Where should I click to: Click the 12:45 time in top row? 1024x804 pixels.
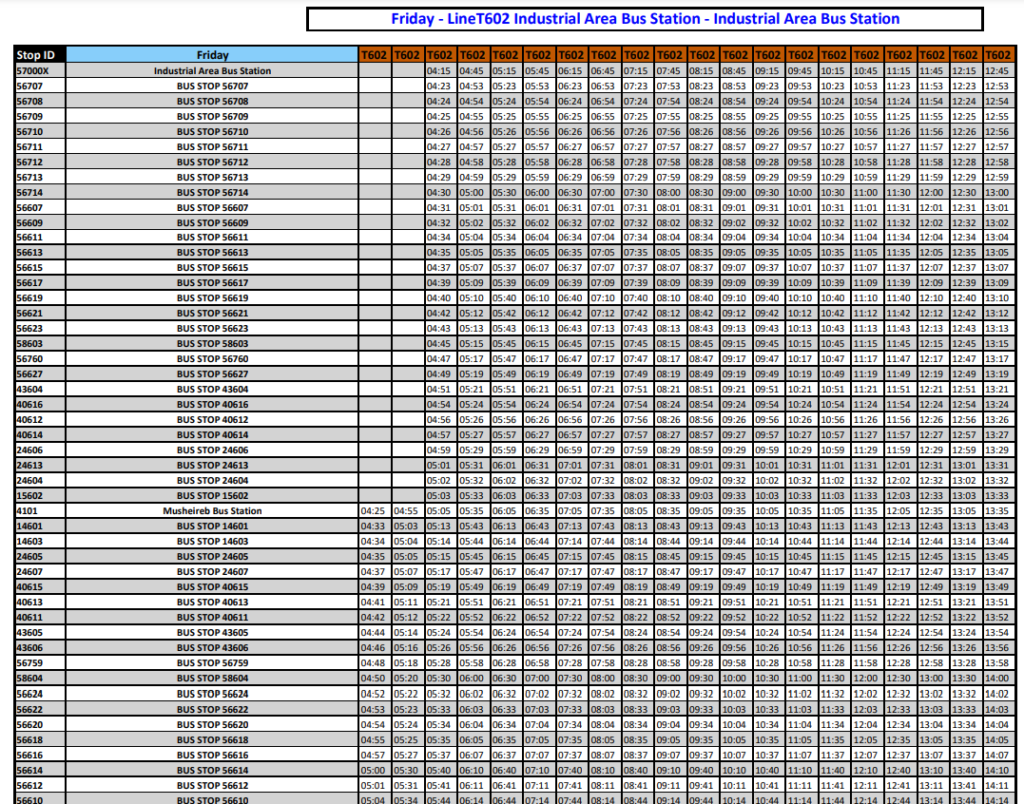[999, 71]
